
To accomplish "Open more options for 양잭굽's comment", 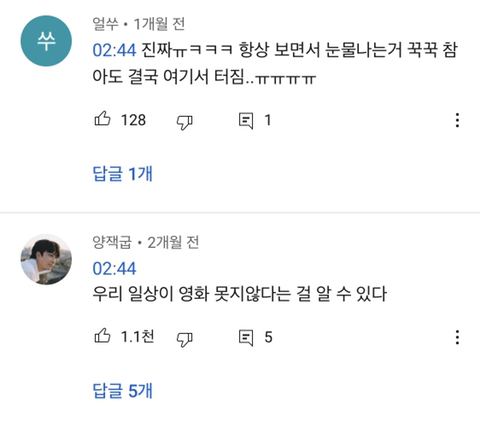I will click(x=457, y=337).
